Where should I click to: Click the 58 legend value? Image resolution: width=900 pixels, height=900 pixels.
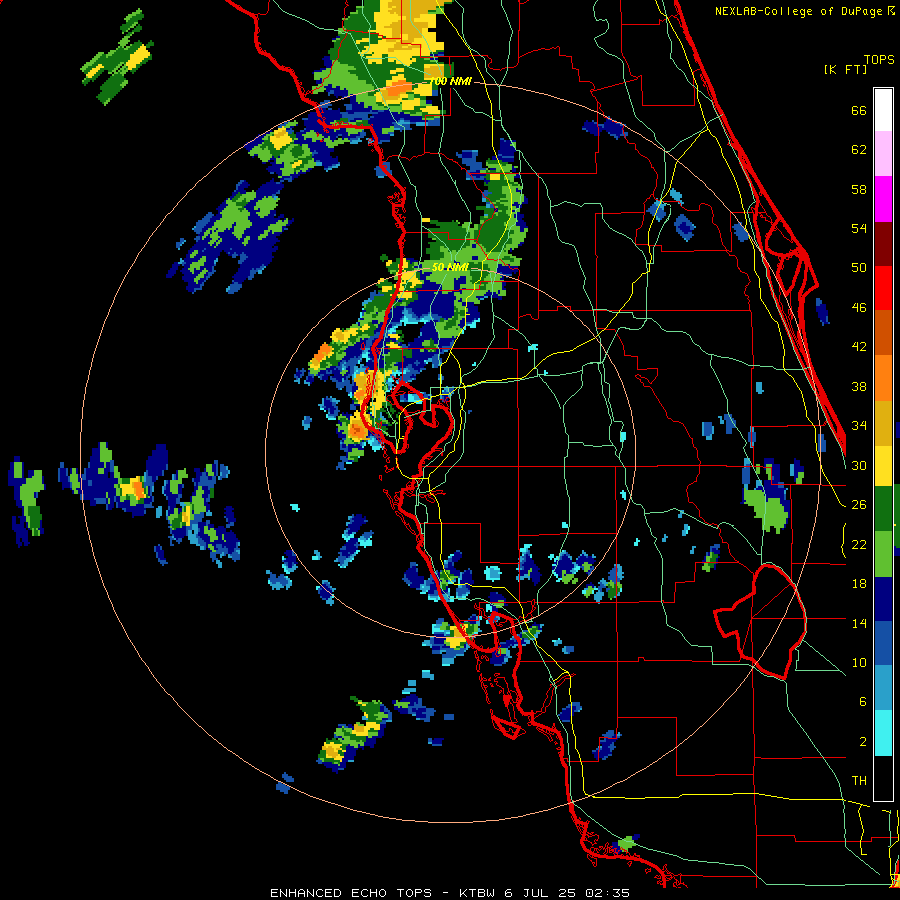coord(859,189)
